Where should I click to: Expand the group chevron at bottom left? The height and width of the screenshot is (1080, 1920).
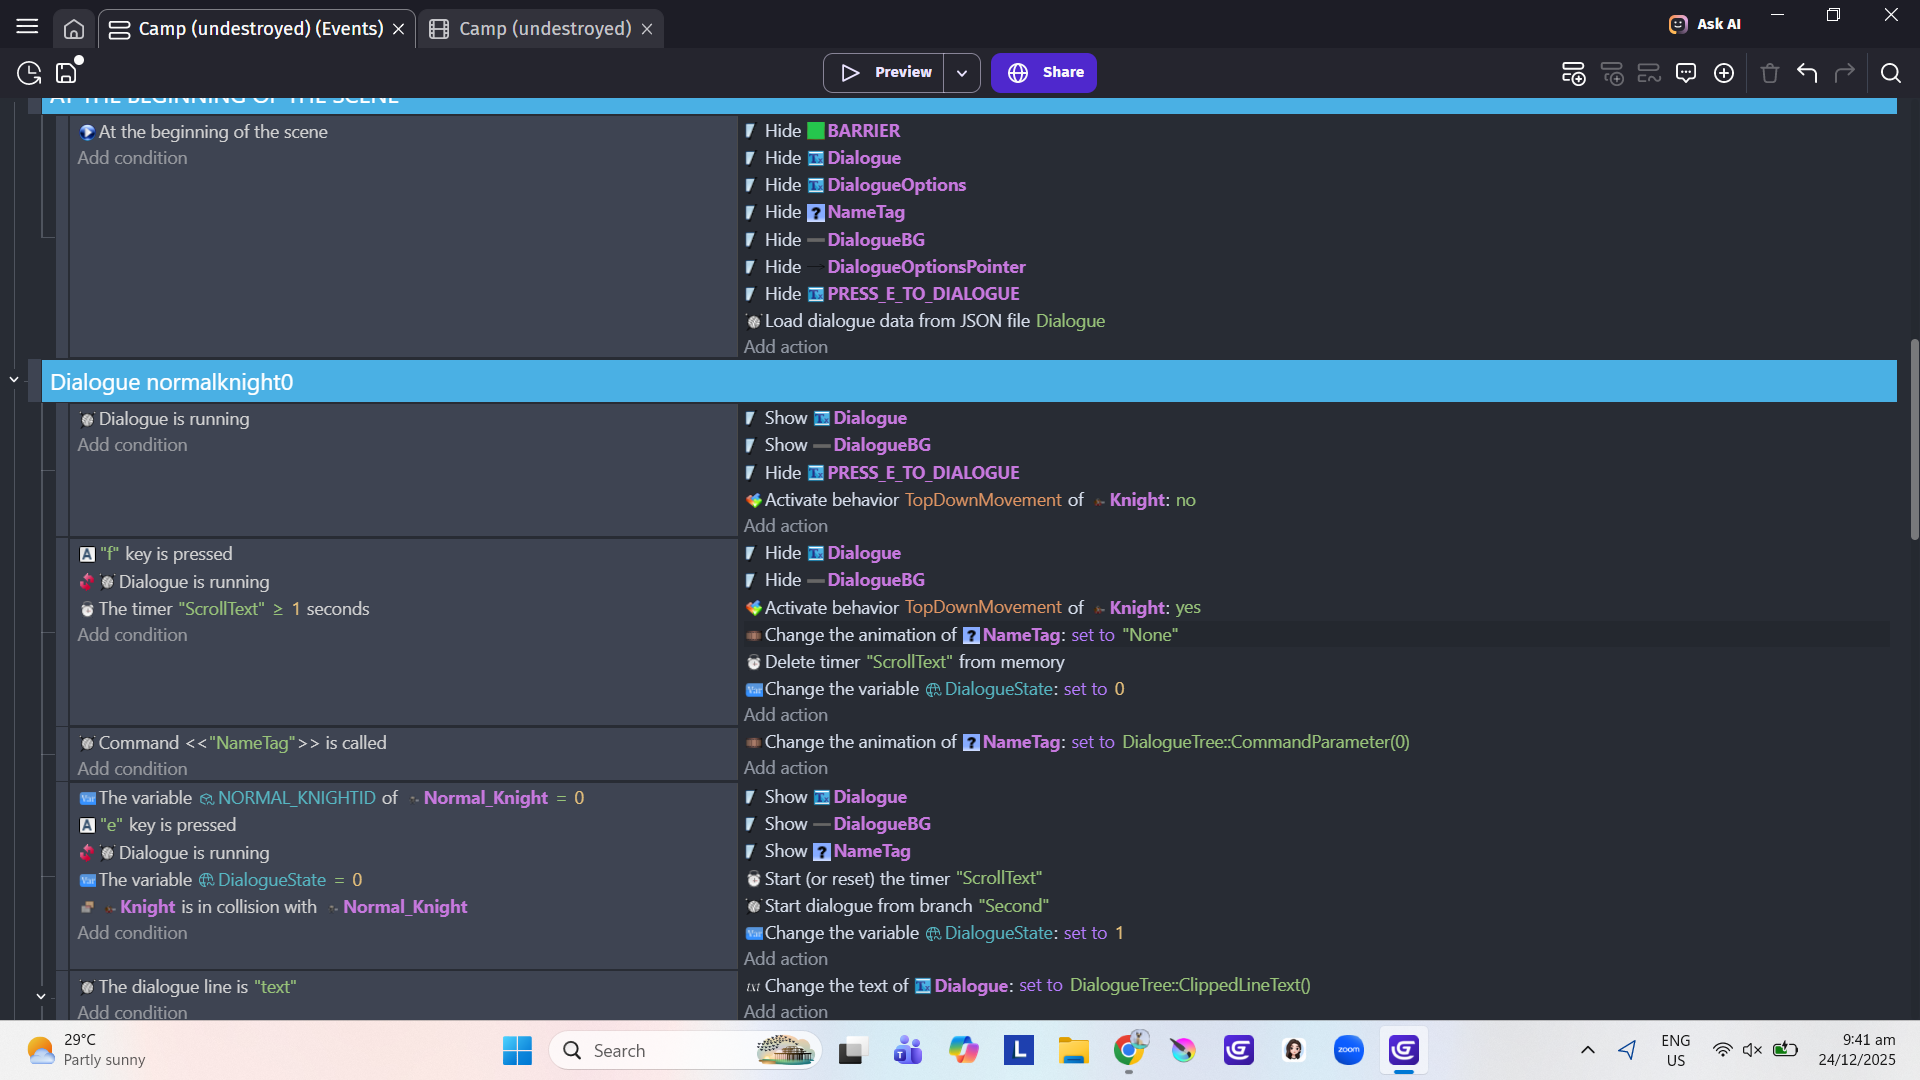pyautogui.click(x=41, y=996)
